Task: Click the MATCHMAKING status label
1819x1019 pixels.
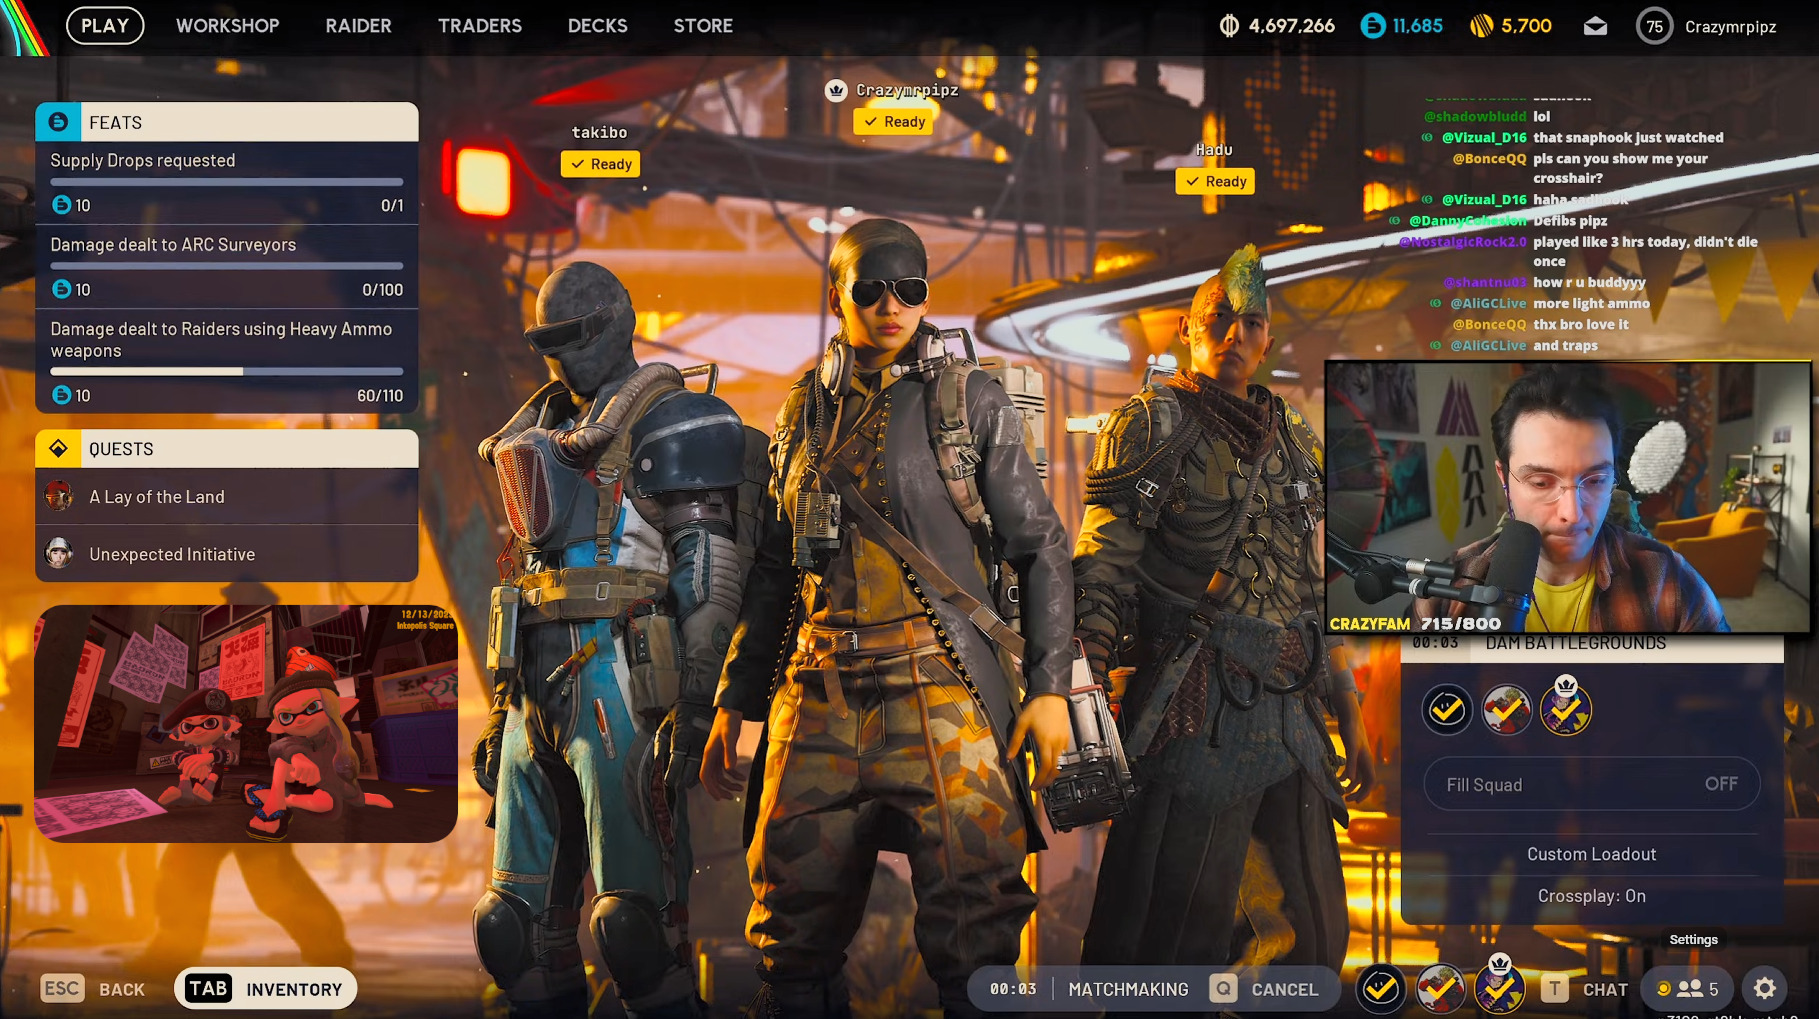Action: [1128, 989]
